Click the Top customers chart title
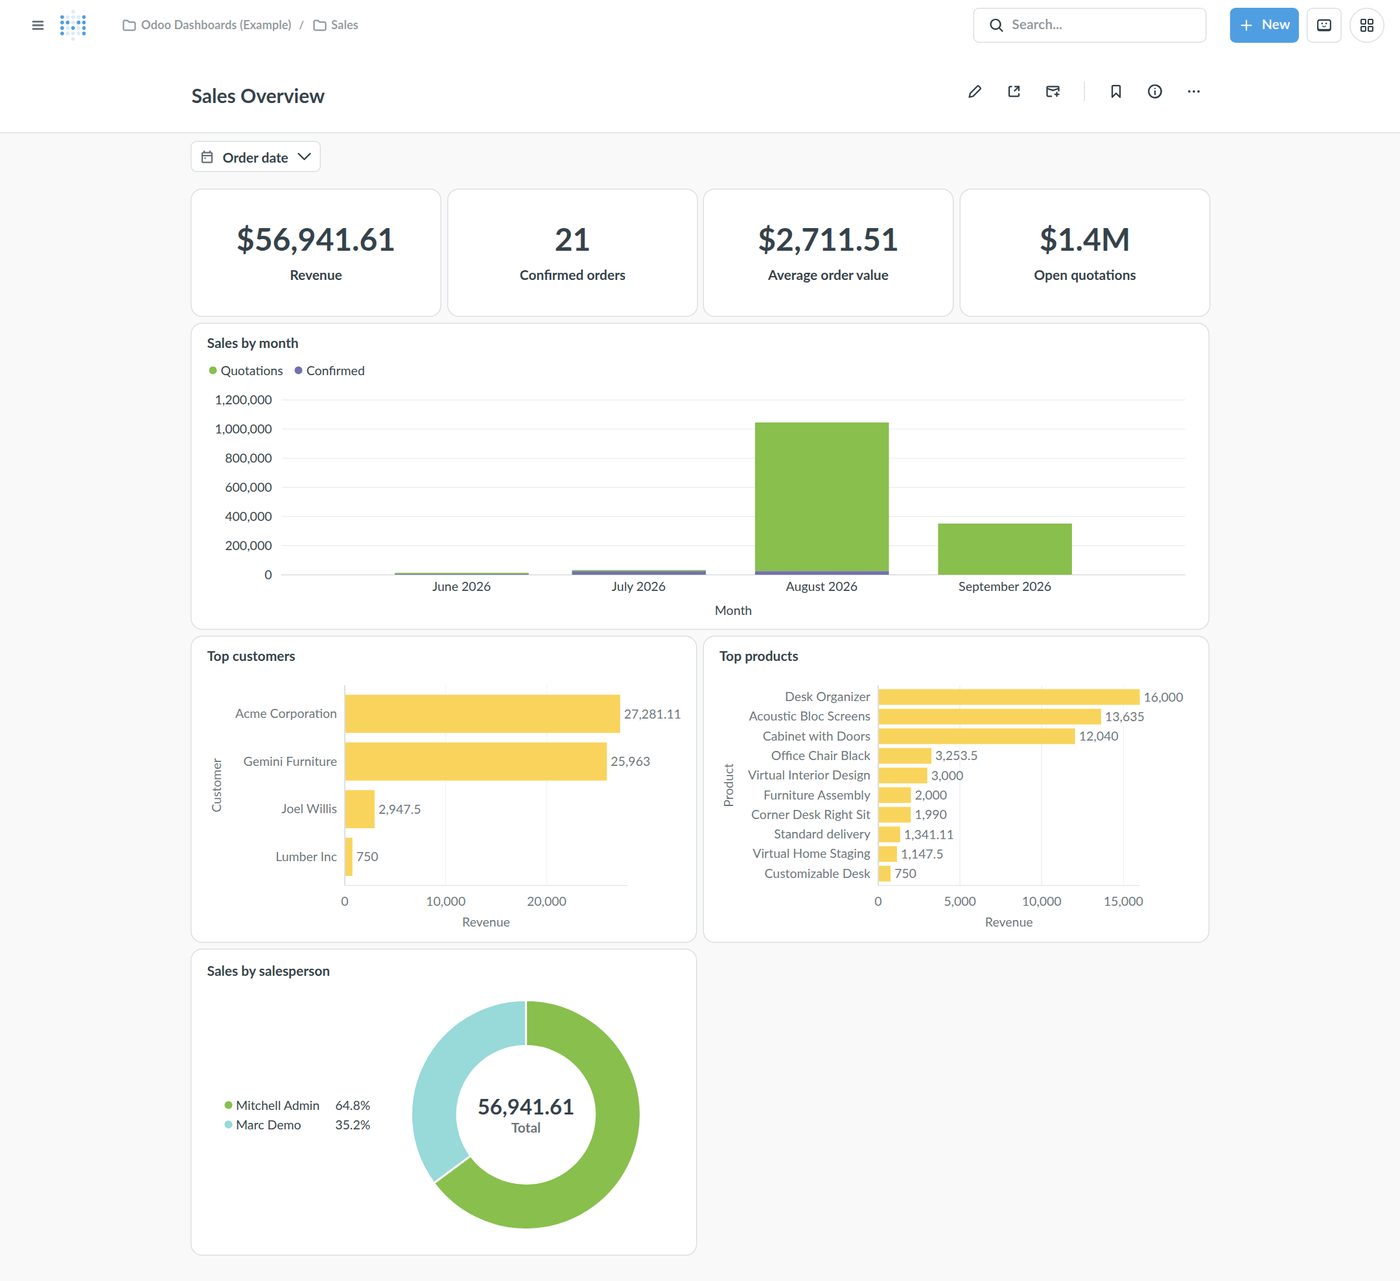 [251, 656]
